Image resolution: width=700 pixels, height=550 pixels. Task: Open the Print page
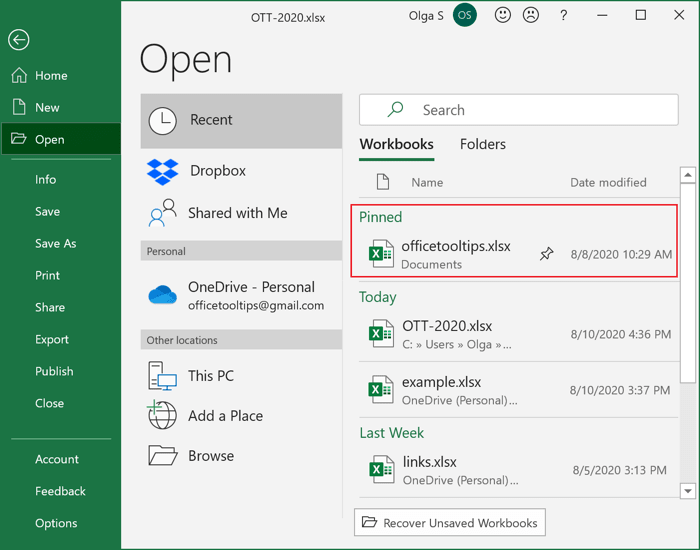point(47,275)
